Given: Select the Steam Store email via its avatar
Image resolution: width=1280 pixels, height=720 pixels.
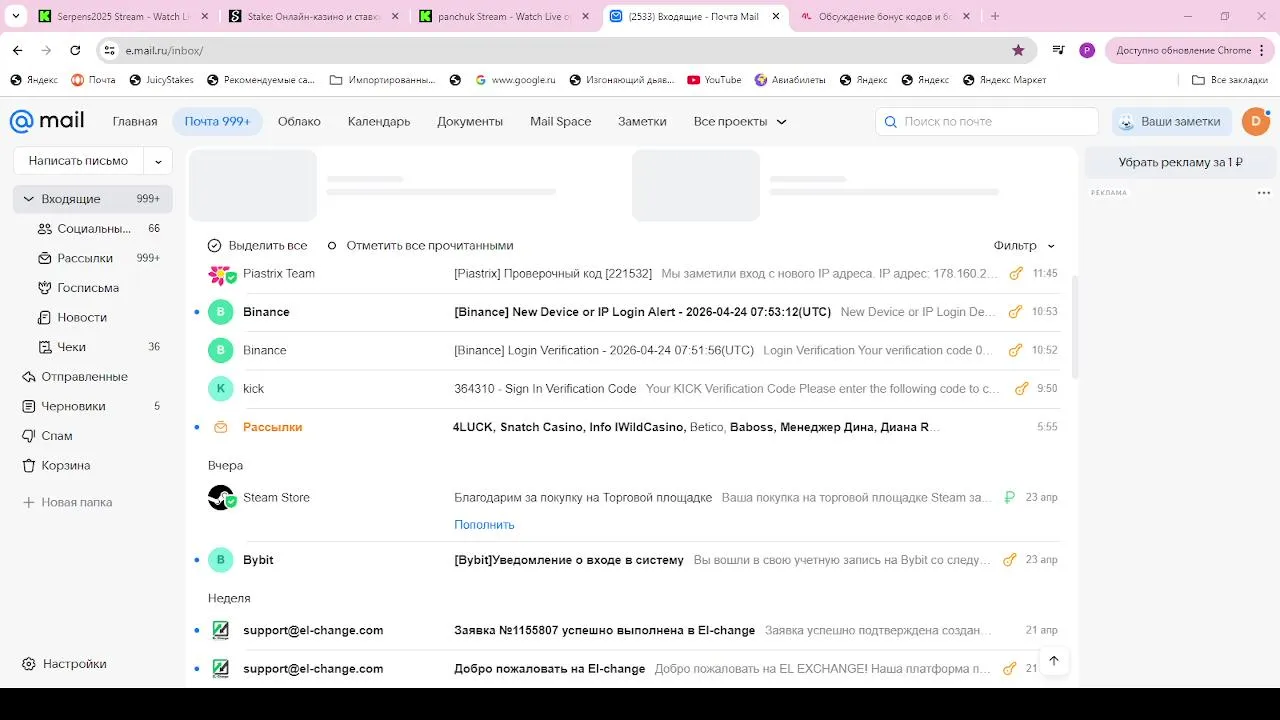Looking at the screenshot, I should coord(220,497).
